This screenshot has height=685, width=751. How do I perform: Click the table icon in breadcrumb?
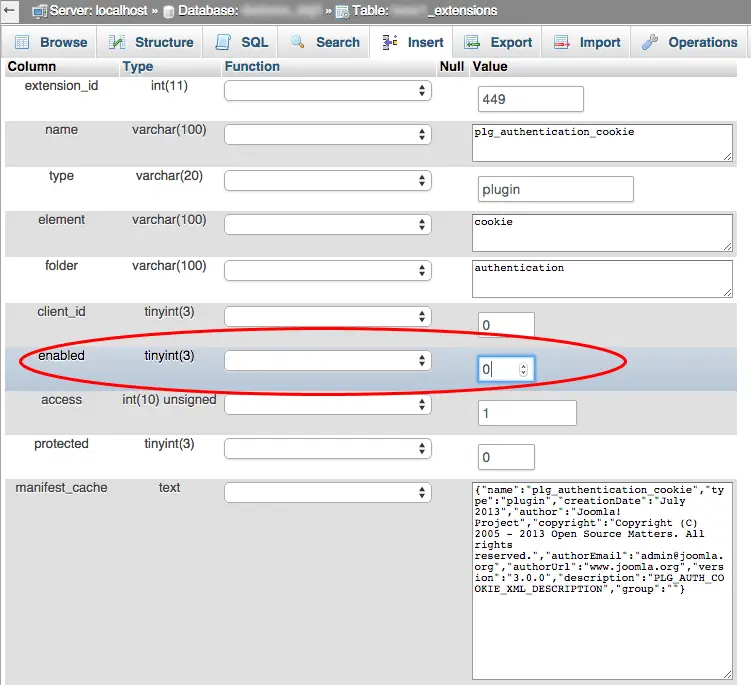point(342,11)
